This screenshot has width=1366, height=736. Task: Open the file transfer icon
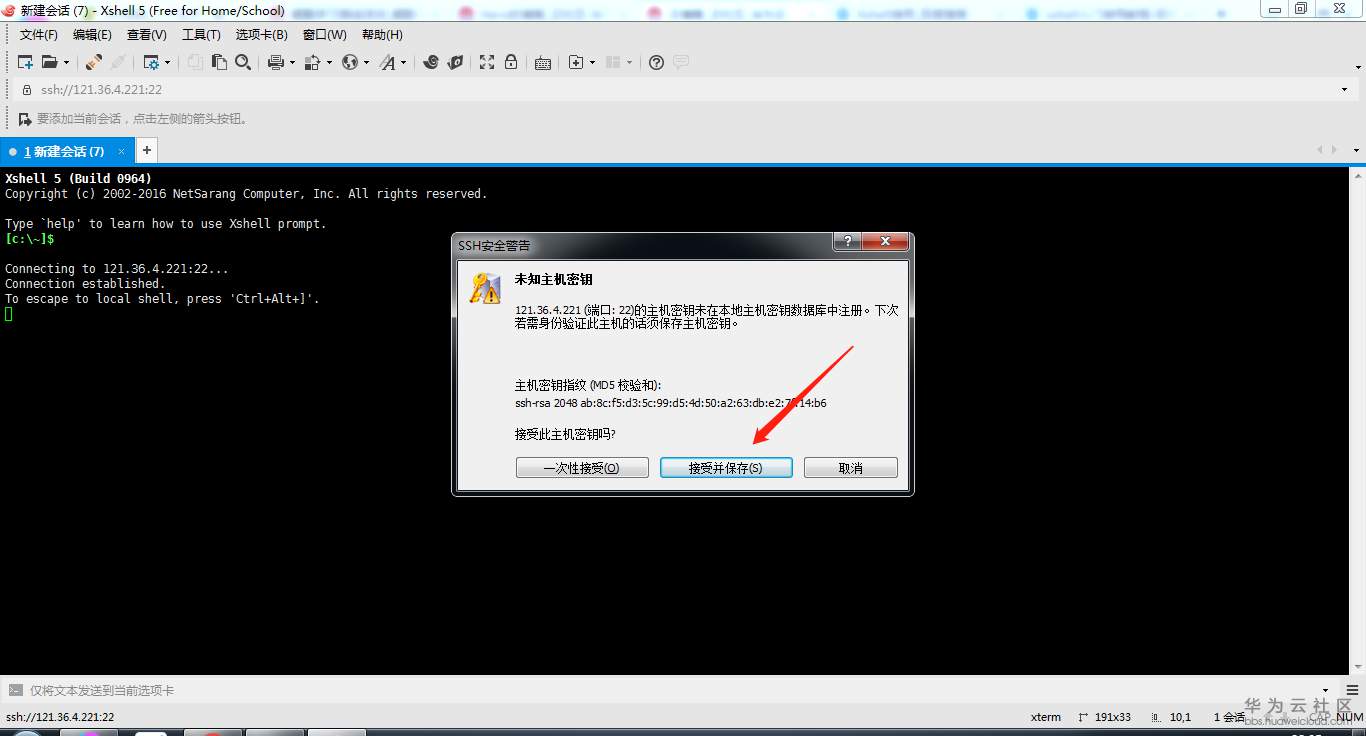pyautogui.click(x=312, y=62)
